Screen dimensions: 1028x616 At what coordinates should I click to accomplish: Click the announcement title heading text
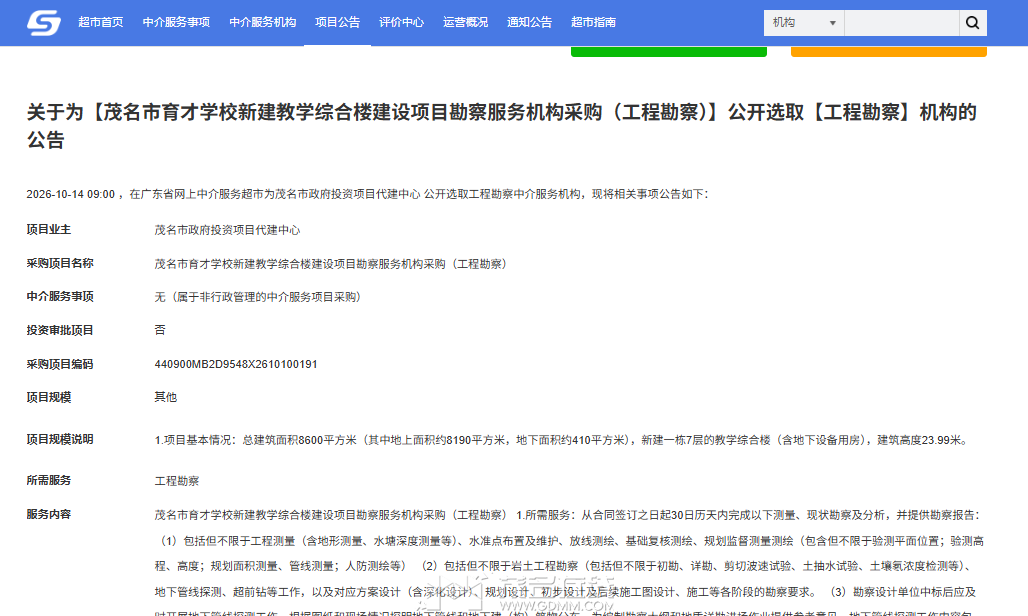pyautogui.click(x=502, y=126)
